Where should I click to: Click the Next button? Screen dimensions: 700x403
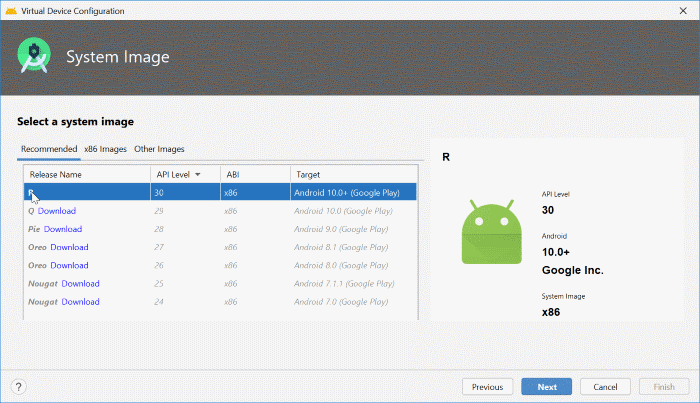coord(546,387)
